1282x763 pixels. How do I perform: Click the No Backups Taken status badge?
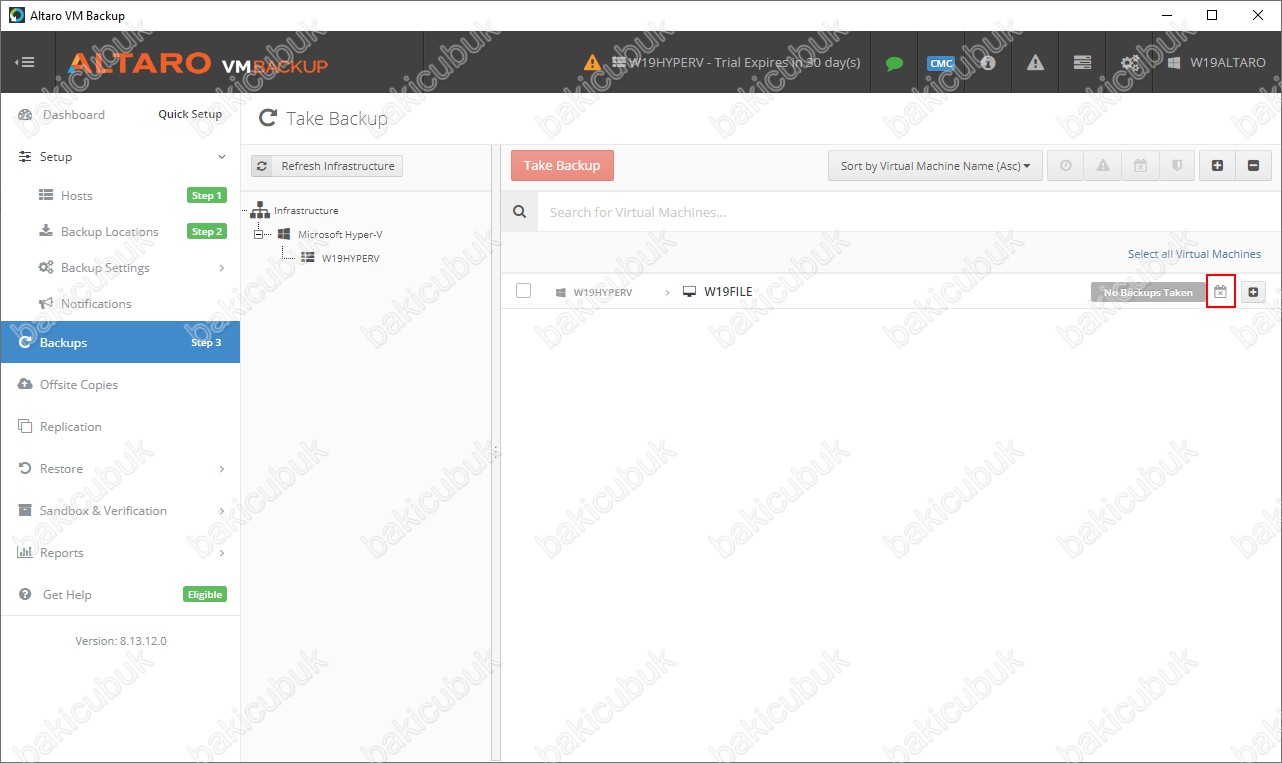click(1148, 292)
